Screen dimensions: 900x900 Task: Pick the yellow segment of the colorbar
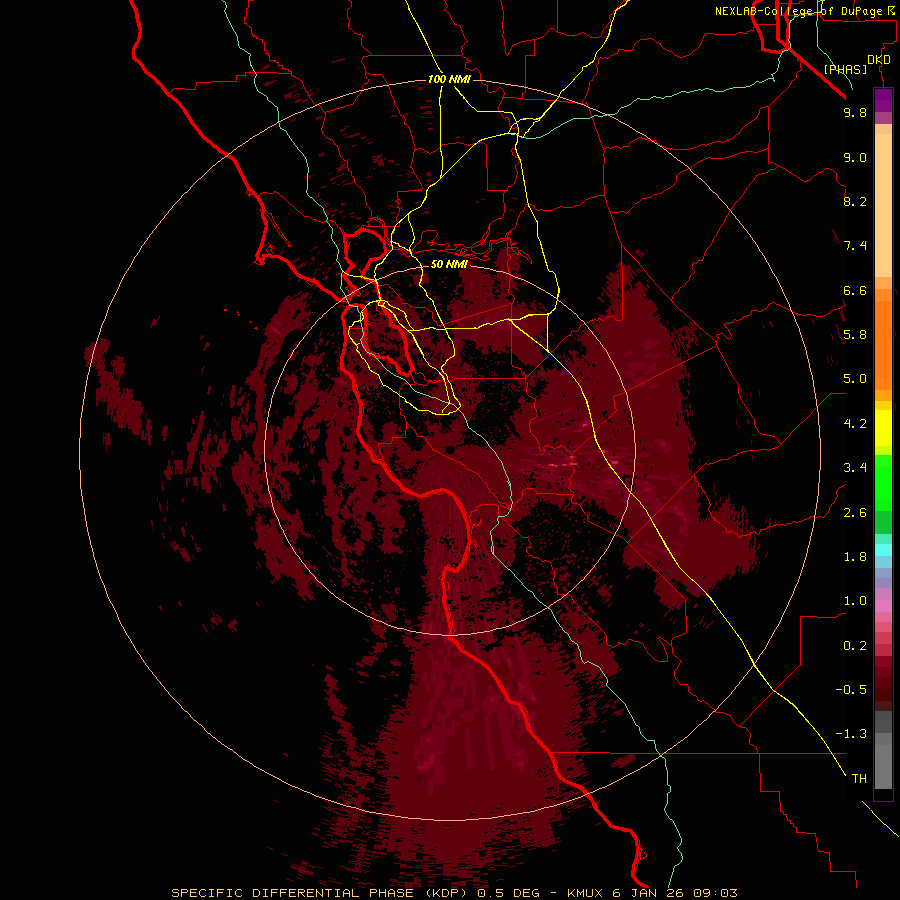(883, 428)
